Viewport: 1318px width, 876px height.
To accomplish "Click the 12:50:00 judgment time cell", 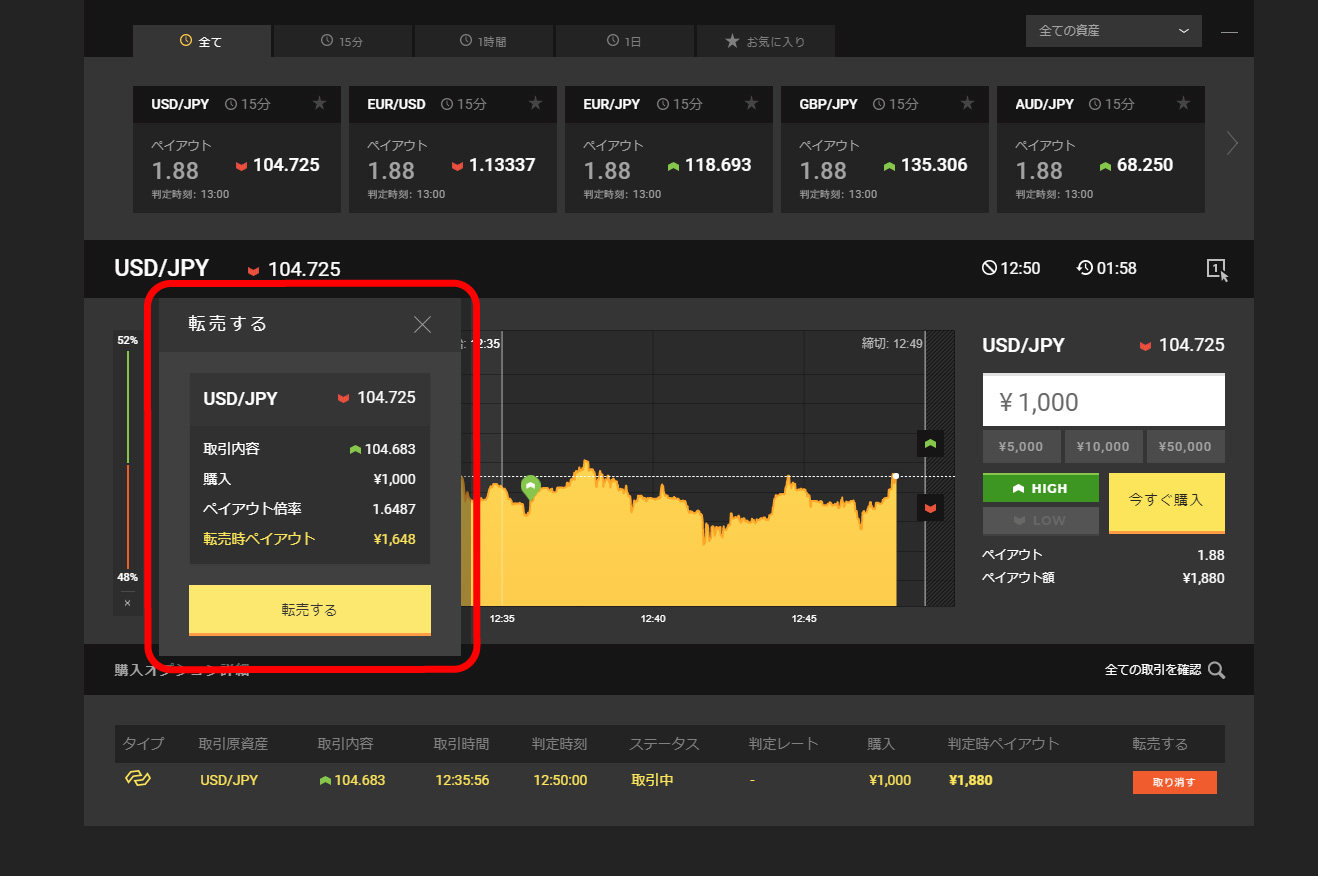I will (x=560, y=780).
